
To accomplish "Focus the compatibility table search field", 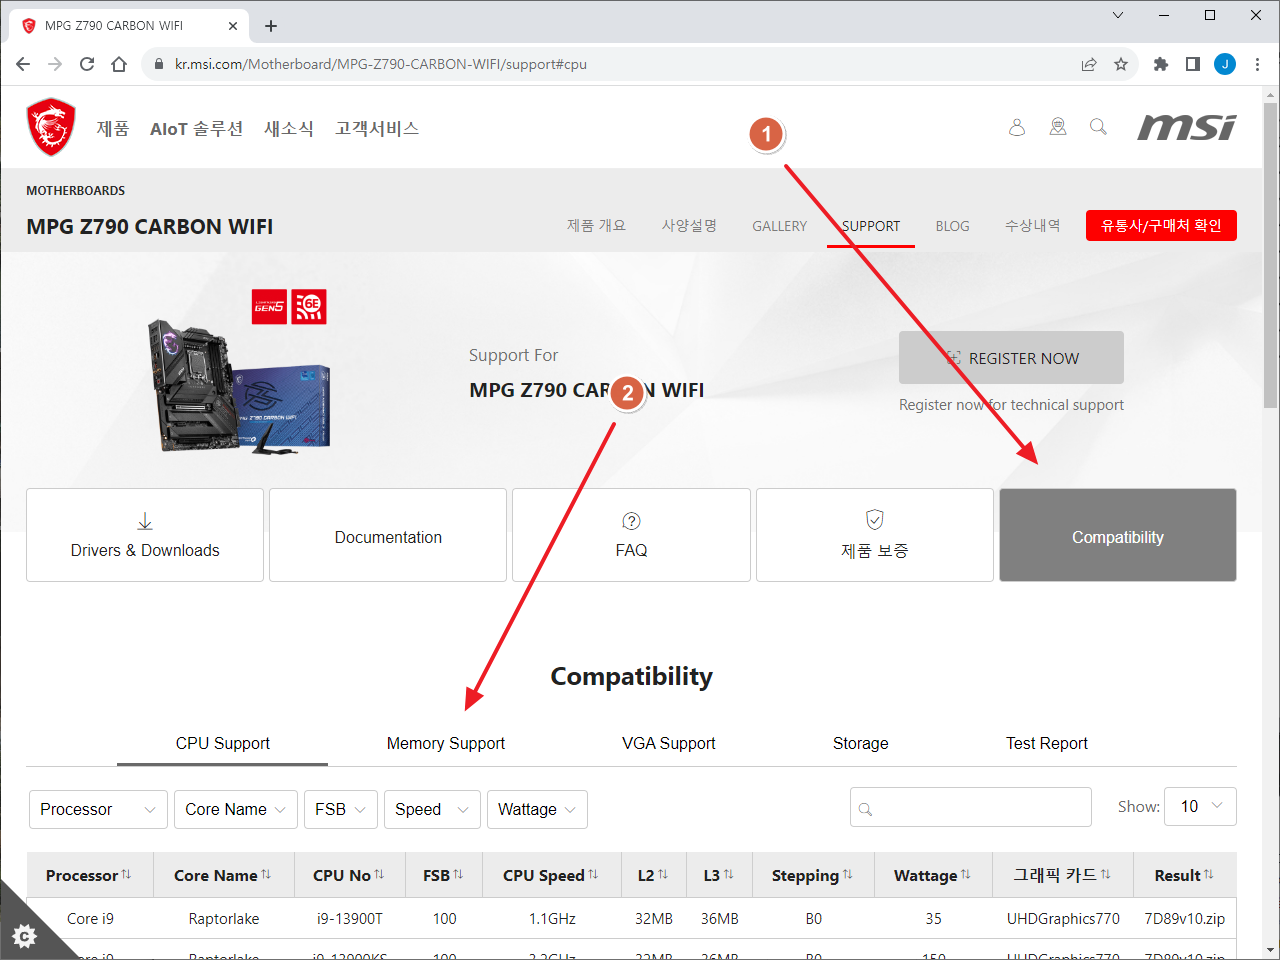I will click(x=971, y=807).
